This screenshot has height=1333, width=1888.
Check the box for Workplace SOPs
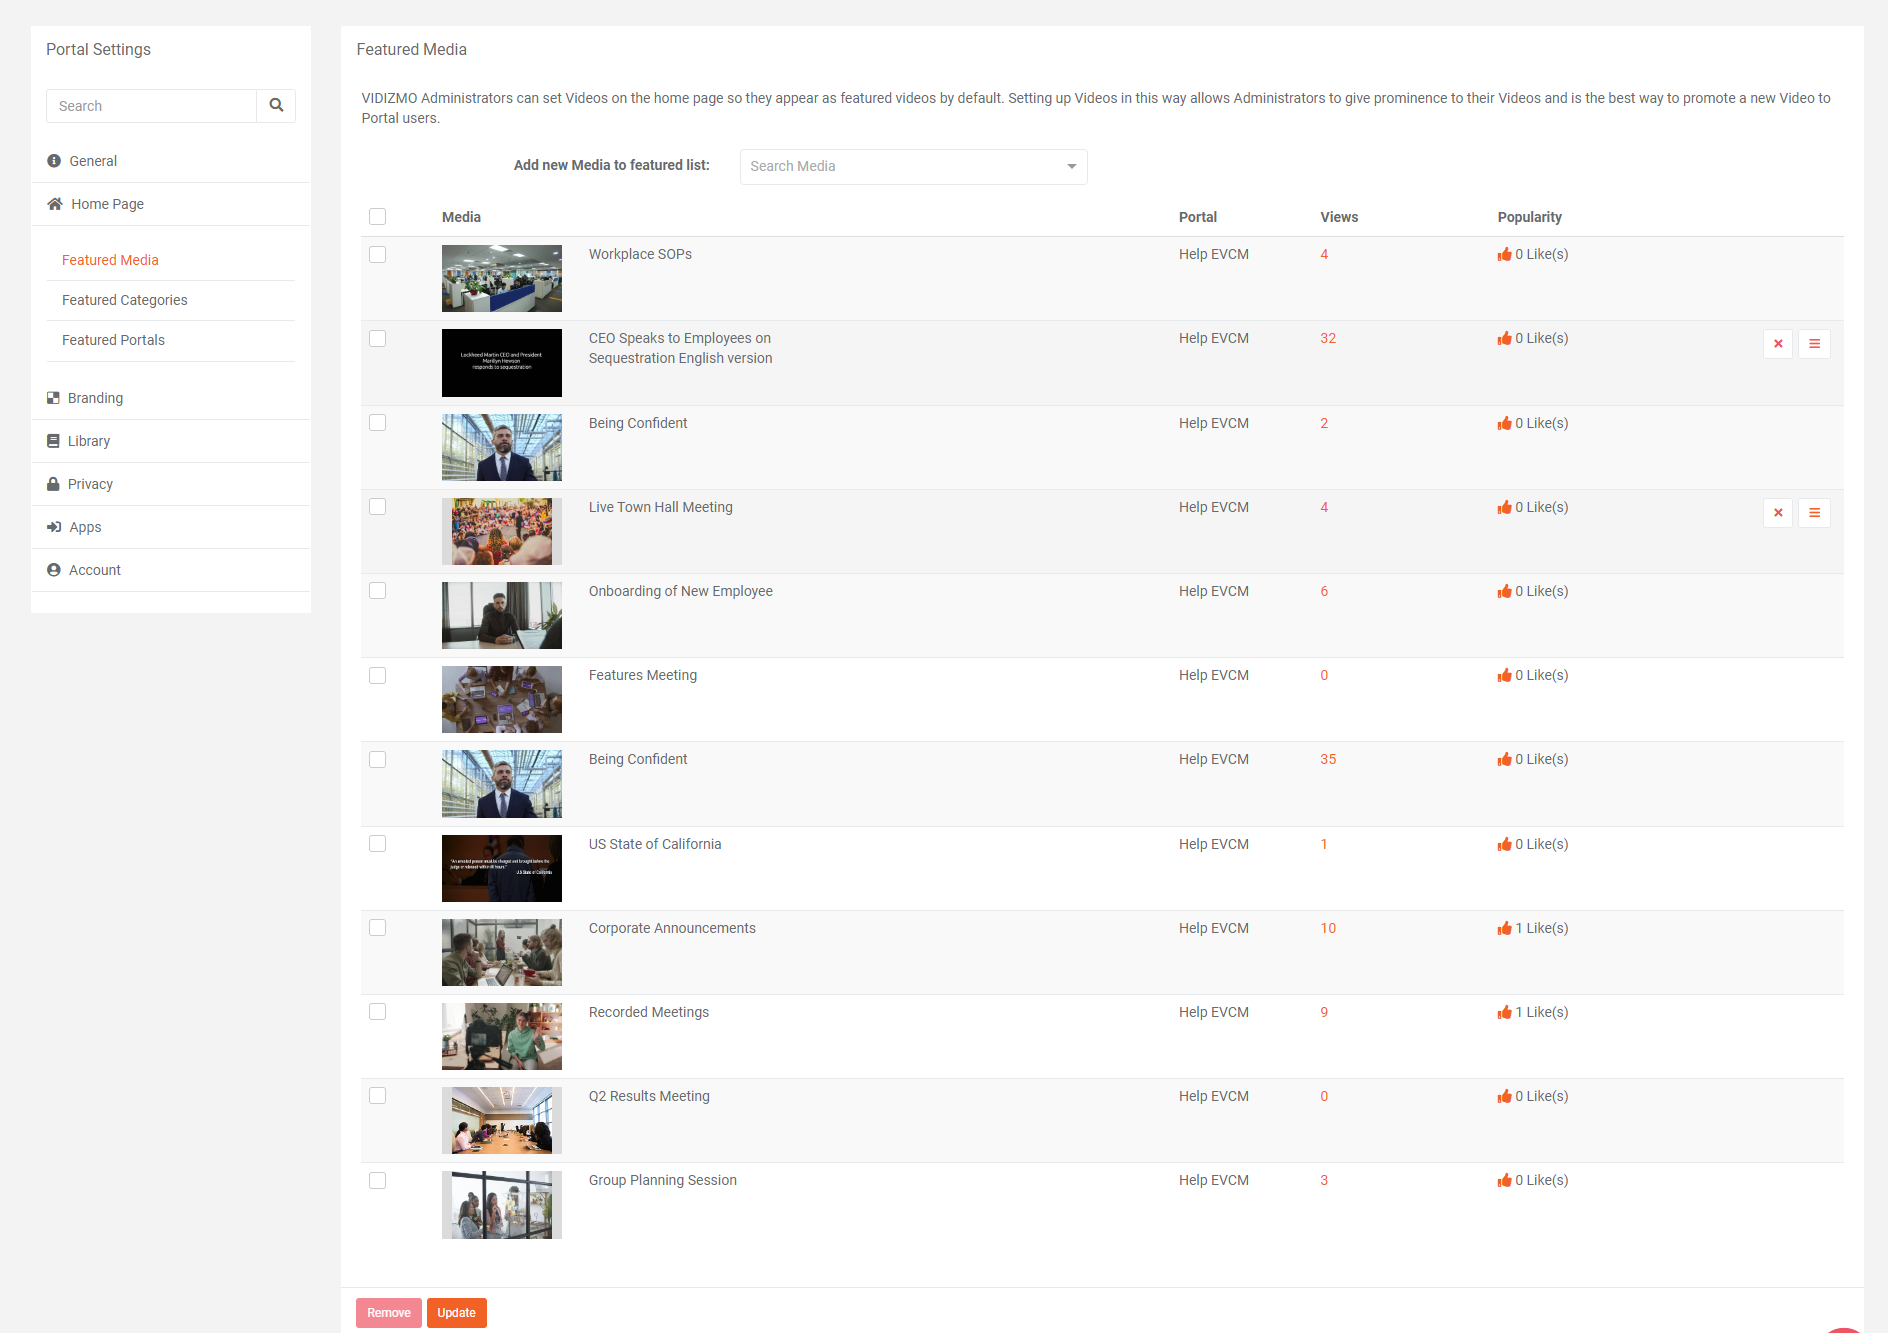pos(377,255)
